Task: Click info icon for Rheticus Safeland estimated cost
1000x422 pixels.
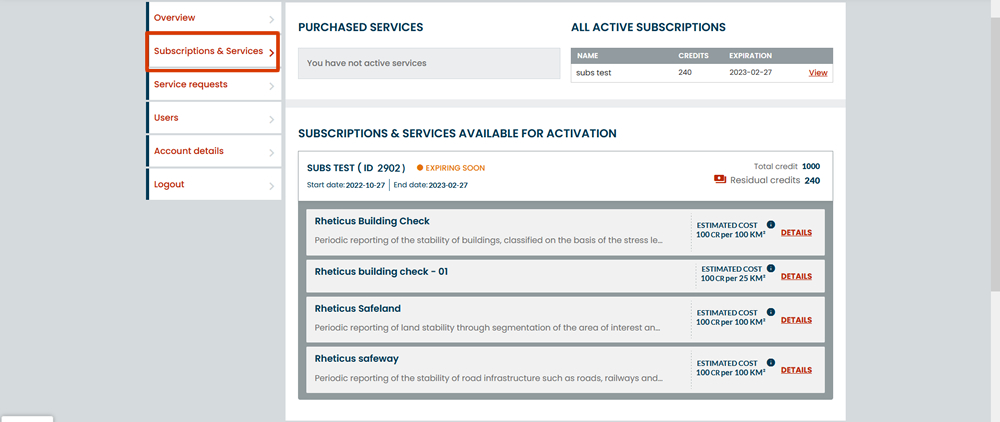Action: (770, 312)
